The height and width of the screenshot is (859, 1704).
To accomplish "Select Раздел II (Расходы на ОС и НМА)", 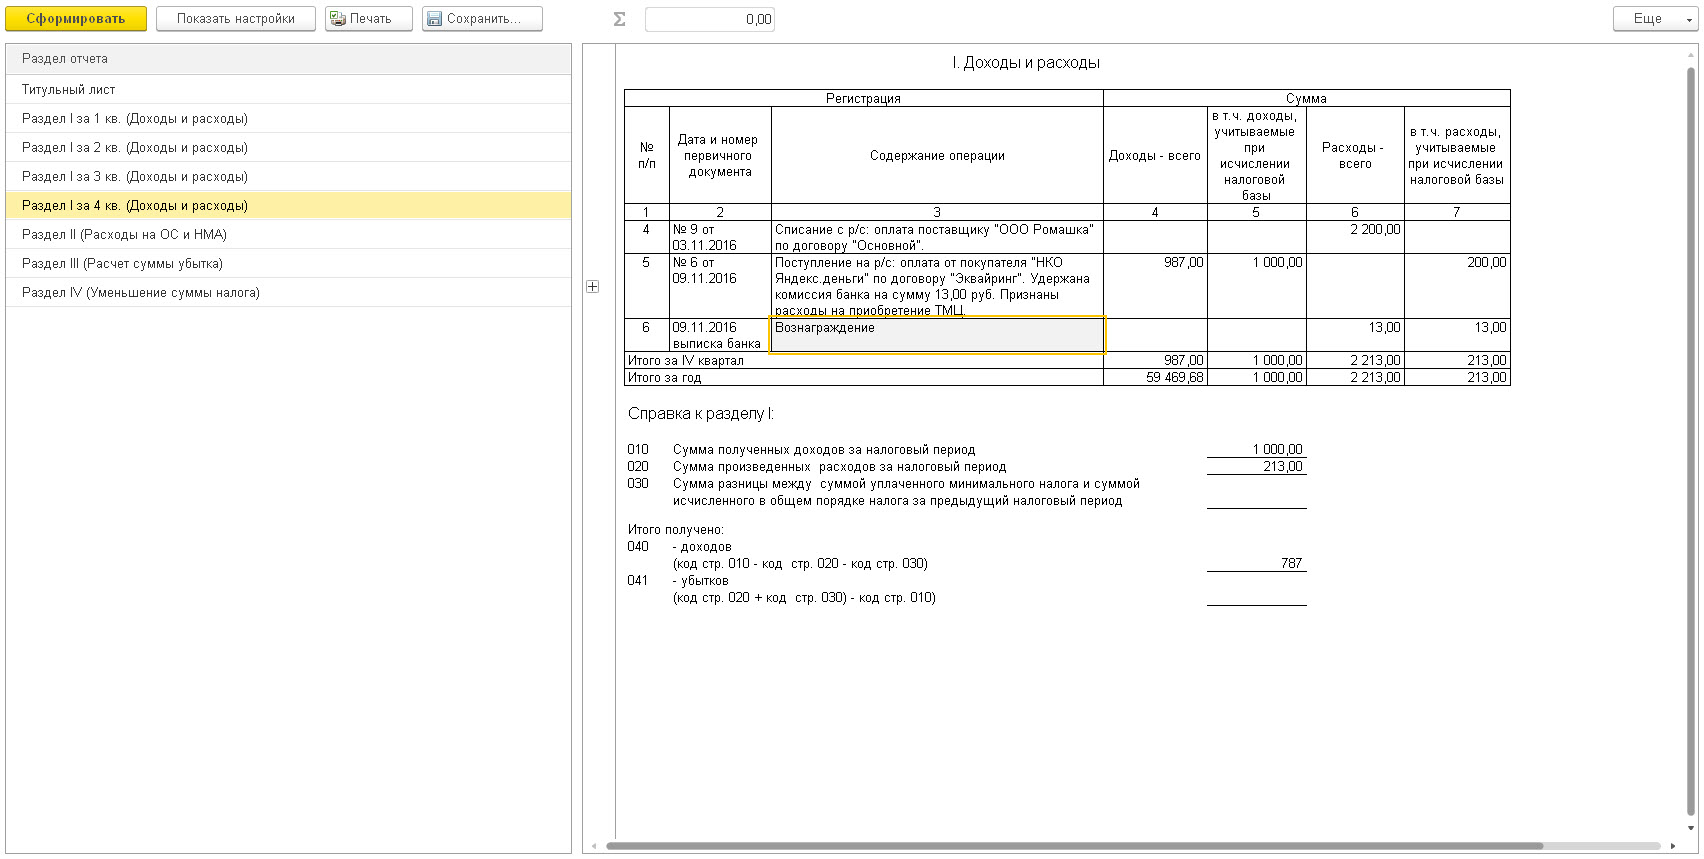I will [124, 235].
